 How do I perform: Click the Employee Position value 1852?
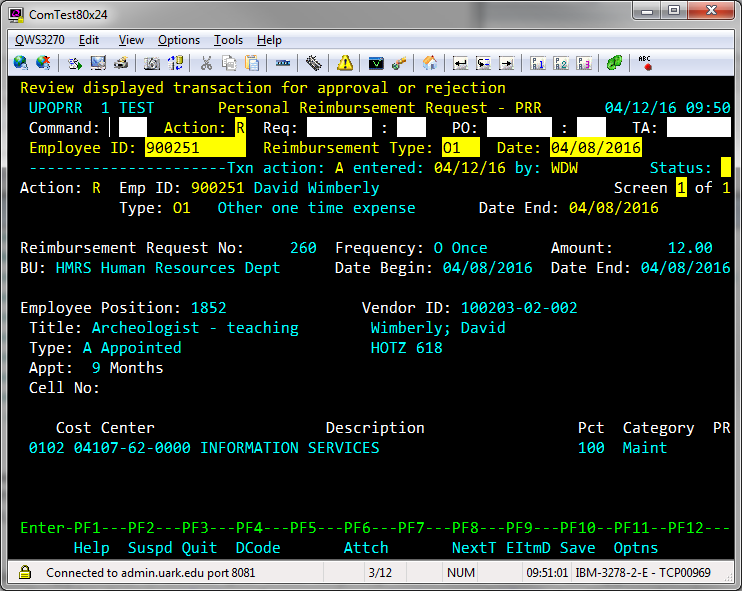point(209,308)
